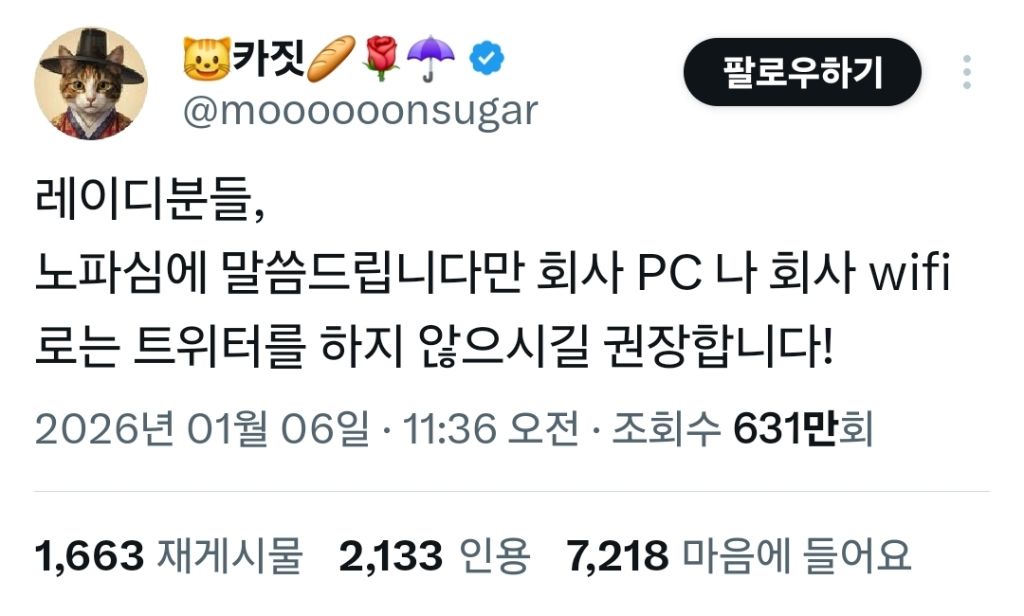The height and width of the screenshot is (616, 1024).
Task: Click the cat face emoji in the name
Action: 206,58
